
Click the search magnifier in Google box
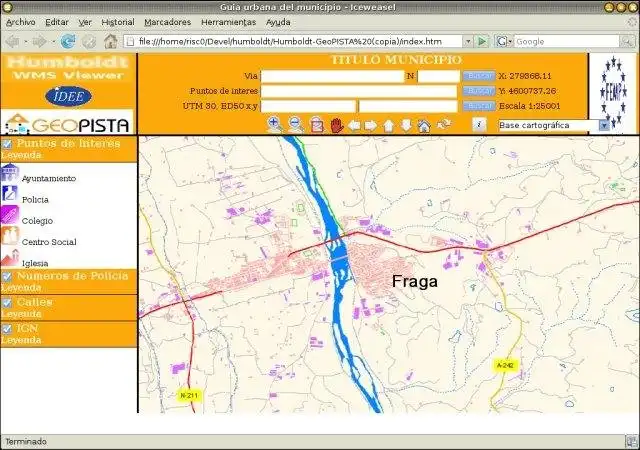(627, 41)
